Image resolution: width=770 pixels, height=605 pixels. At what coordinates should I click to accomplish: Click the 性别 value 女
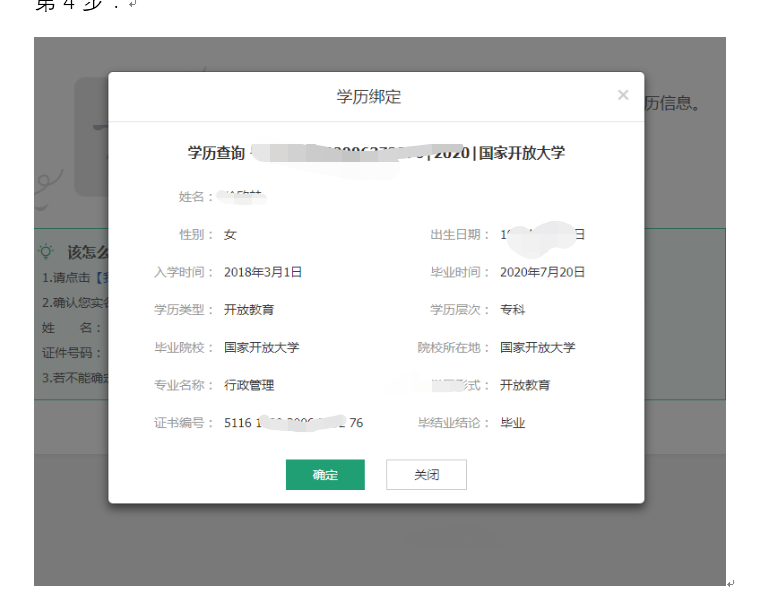coord(230,235)
